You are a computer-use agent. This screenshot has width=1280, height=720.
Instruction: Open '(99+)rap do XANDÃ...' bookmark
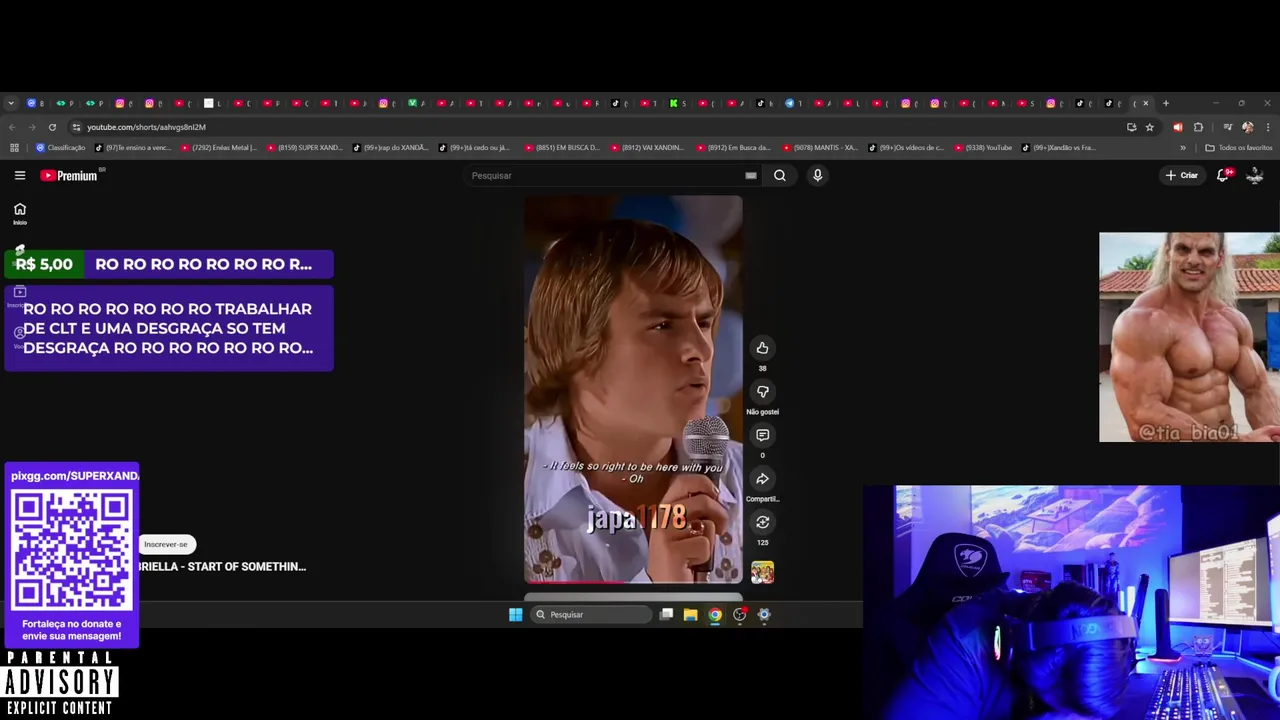(391, 148)
